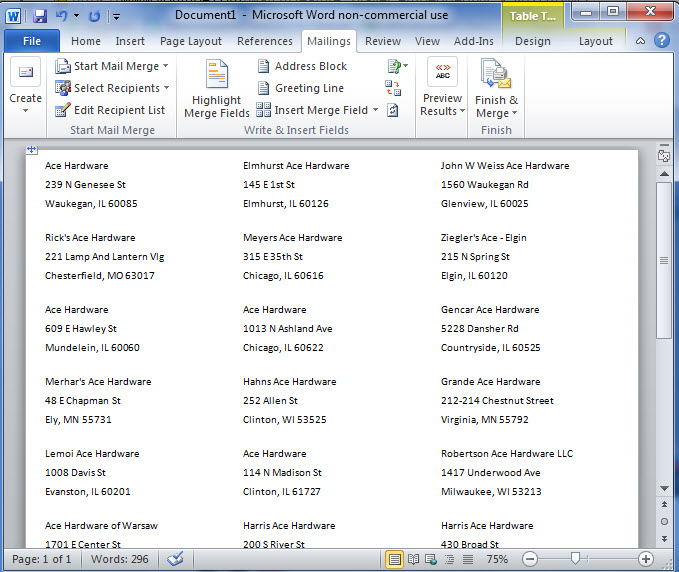
Task: Click the Save icon in the quick access toolbar
Action: pos(40,16)
